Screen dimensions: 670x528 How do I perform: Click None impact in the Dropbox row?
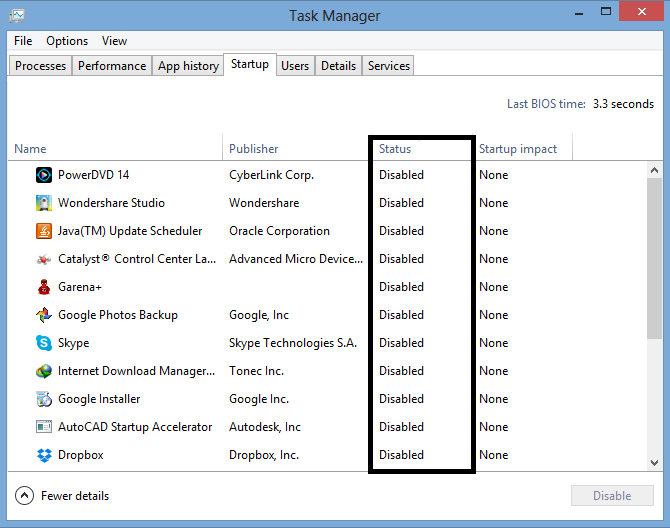click(x=494, y=455)
